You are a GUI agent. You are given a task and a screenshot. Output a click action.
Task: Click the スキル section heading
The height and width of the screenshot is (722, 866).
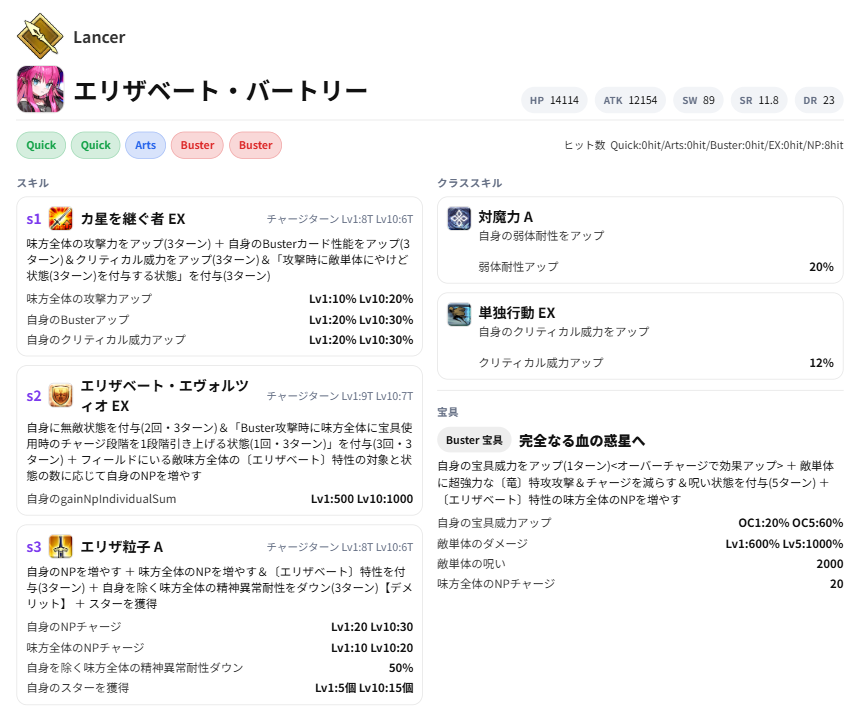tap(33, 183)
